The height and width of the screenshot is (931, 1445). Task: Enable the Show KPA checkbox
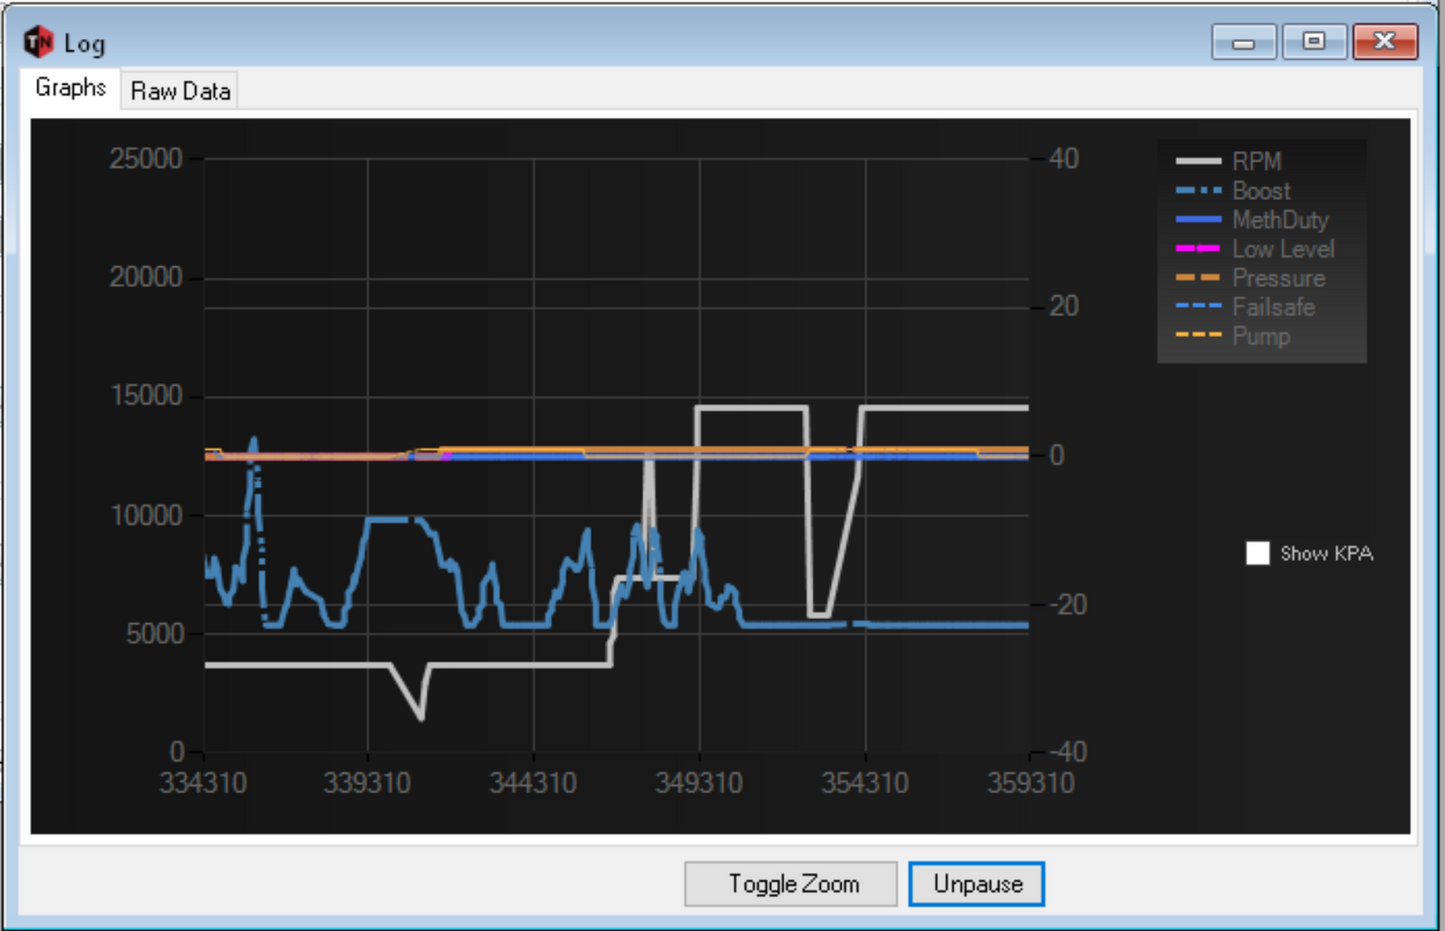[1258, 553]
